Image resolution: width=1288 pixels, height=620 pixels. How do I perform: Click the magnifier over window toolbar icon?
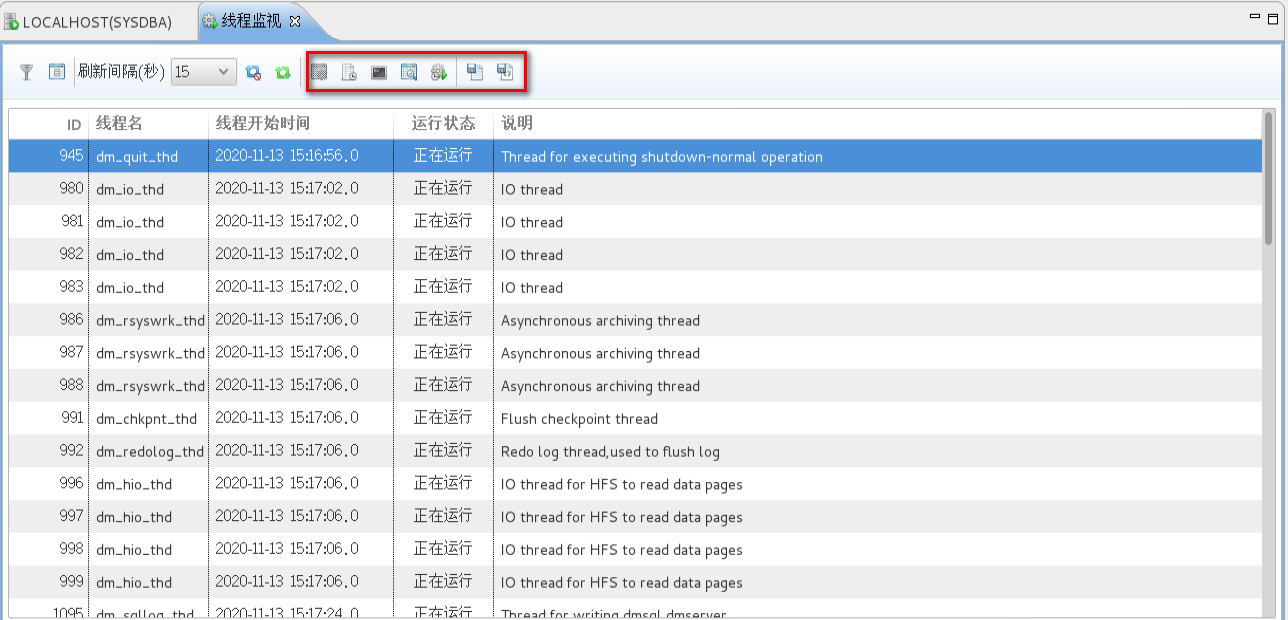tap(409, 72)
